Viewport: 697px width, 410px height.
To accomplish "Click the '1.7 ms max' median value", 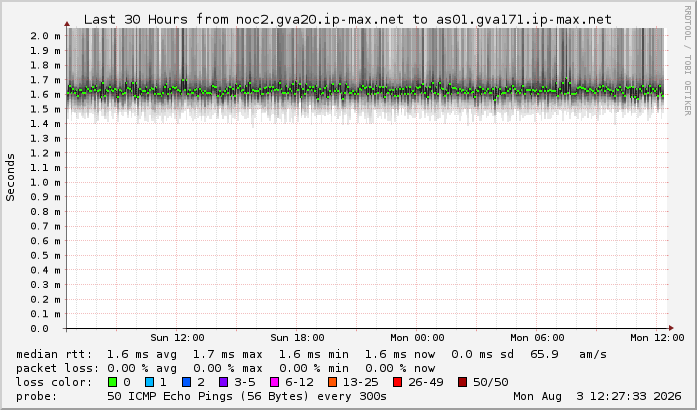I will pos(228,354).
